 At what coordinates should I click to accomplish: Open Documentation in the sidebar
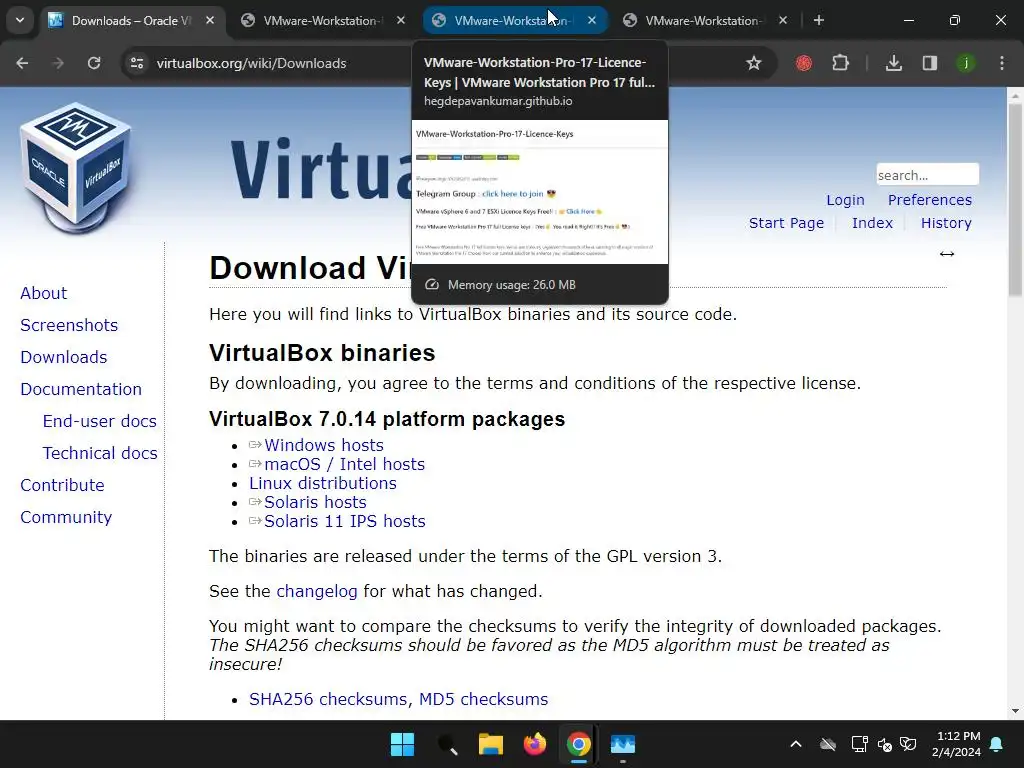tap(81, 389)
